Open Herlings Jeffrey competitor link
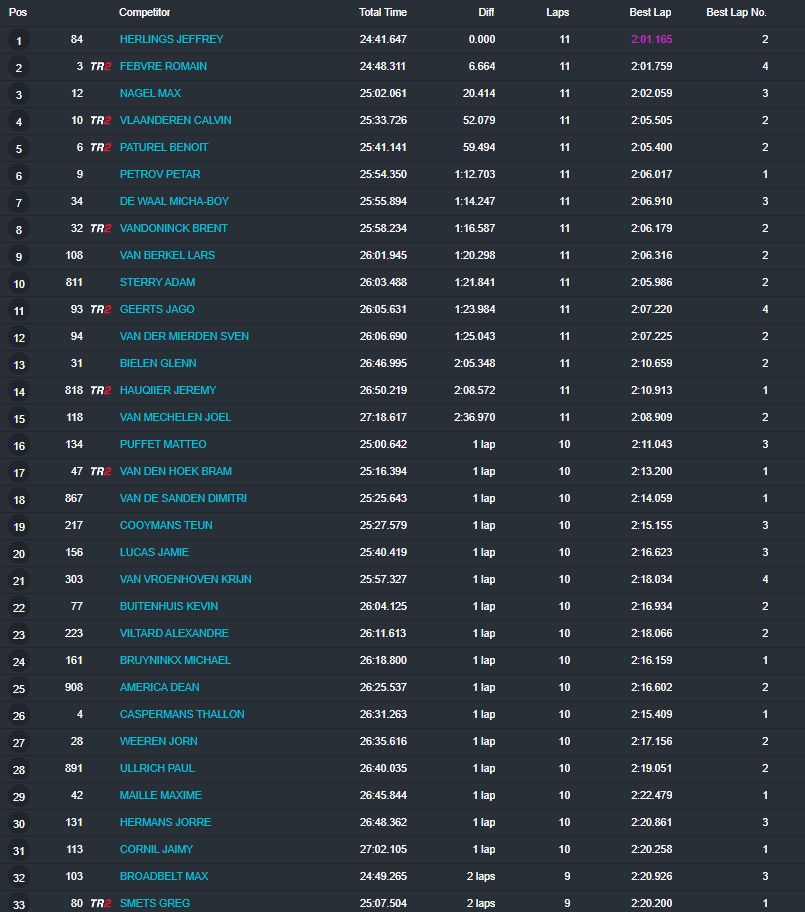The height and width of the screenshot is (912, 805). click(x=171, y=40)
